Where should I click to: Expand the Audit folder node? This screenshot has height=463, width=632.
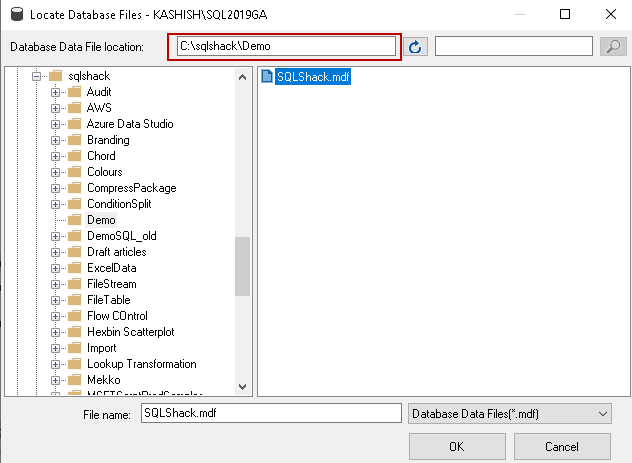tap(56, 92)
